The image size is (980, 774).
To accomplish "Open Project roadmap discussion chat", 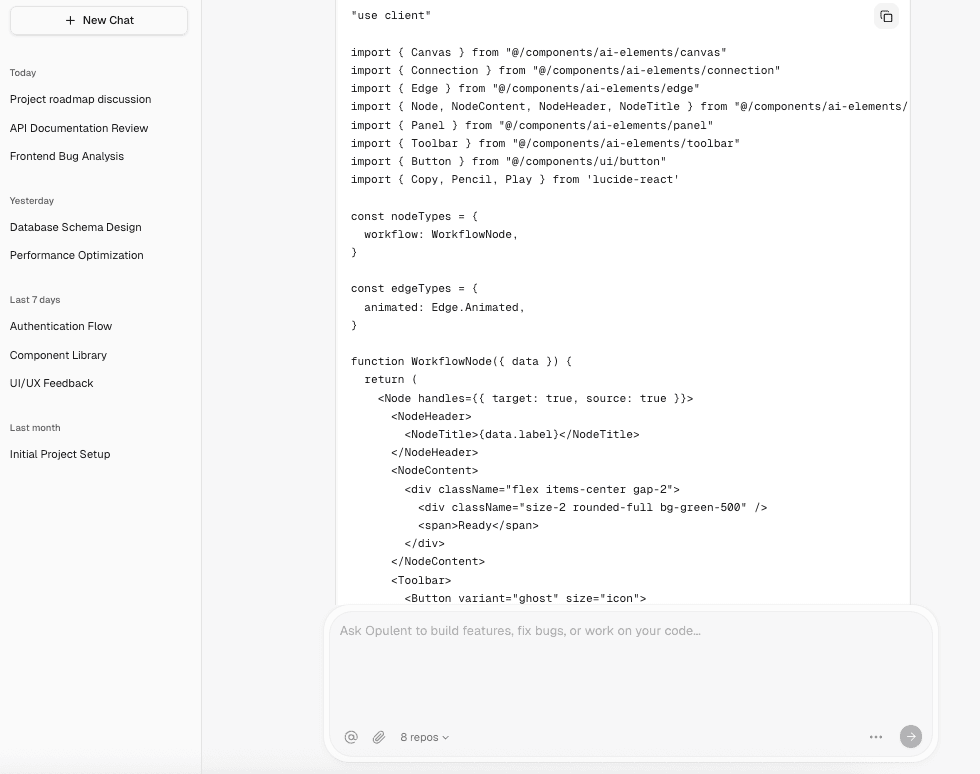I will click(x=80, y=99).
